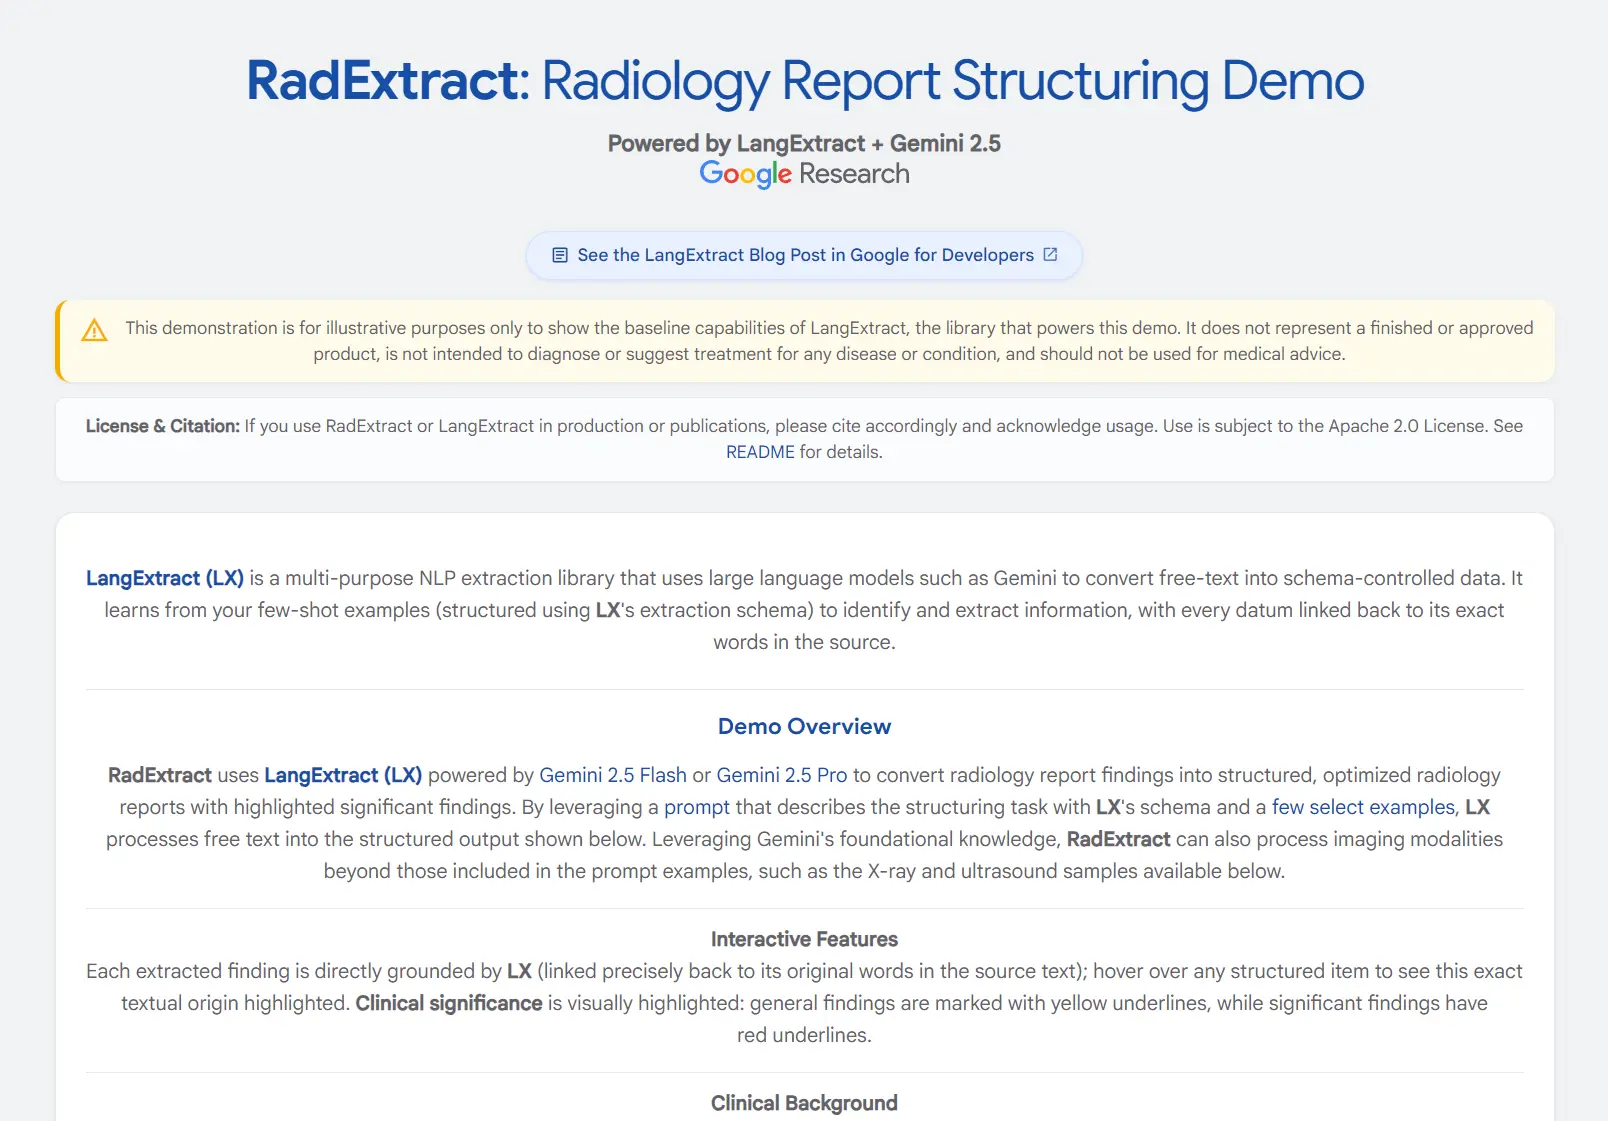Click the external-link icon after blog post text
This screenshot has height=1121, width=1608.
(x=1049, y=255)
